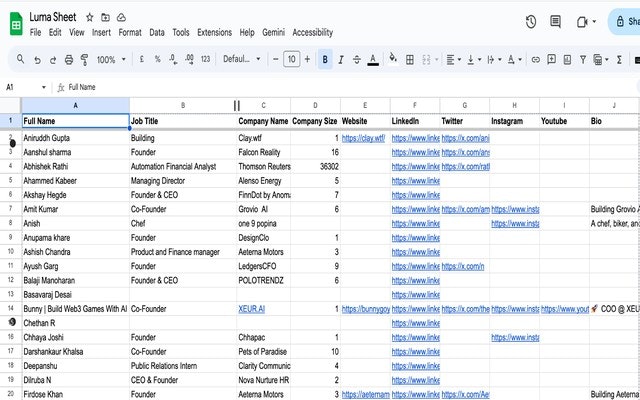Decrease font size with minus button
The image size is (640, 400).
click(276, 59)
